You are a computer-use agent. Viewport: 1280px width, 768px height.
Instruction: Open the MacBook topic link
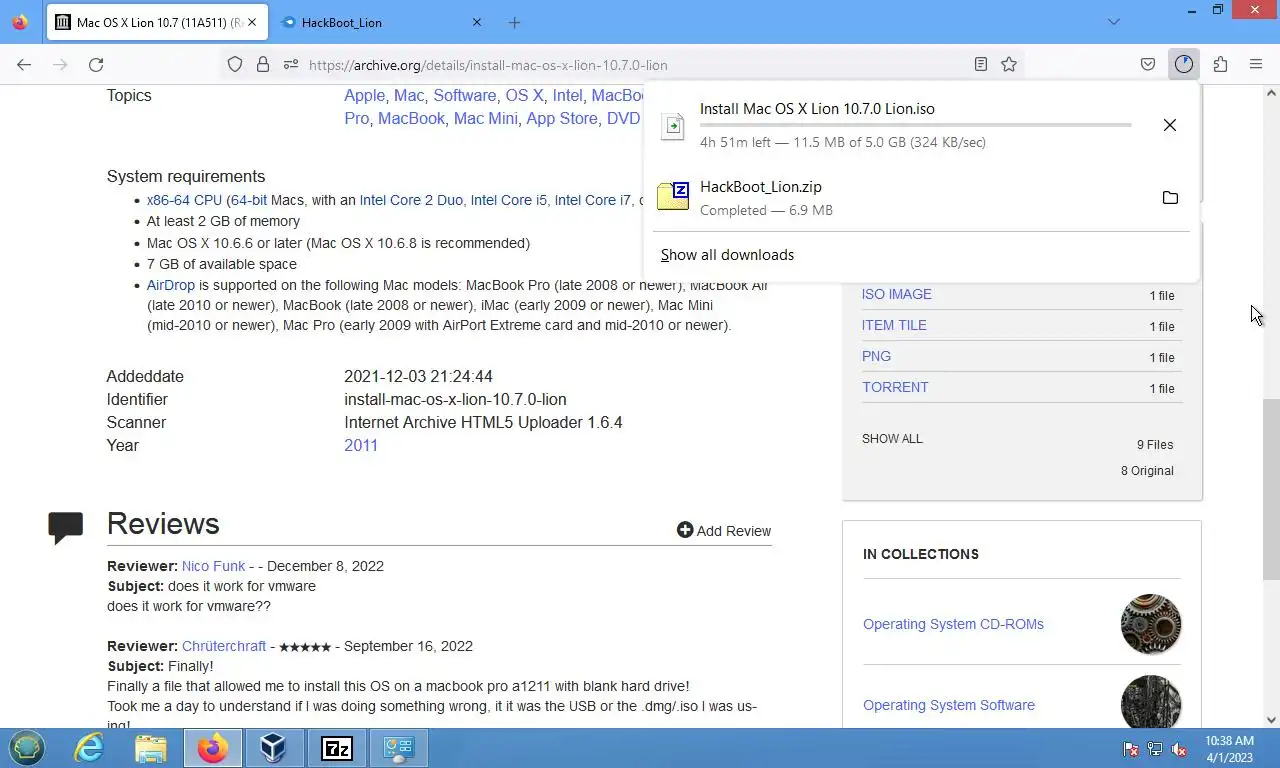(x=411, y=118)
